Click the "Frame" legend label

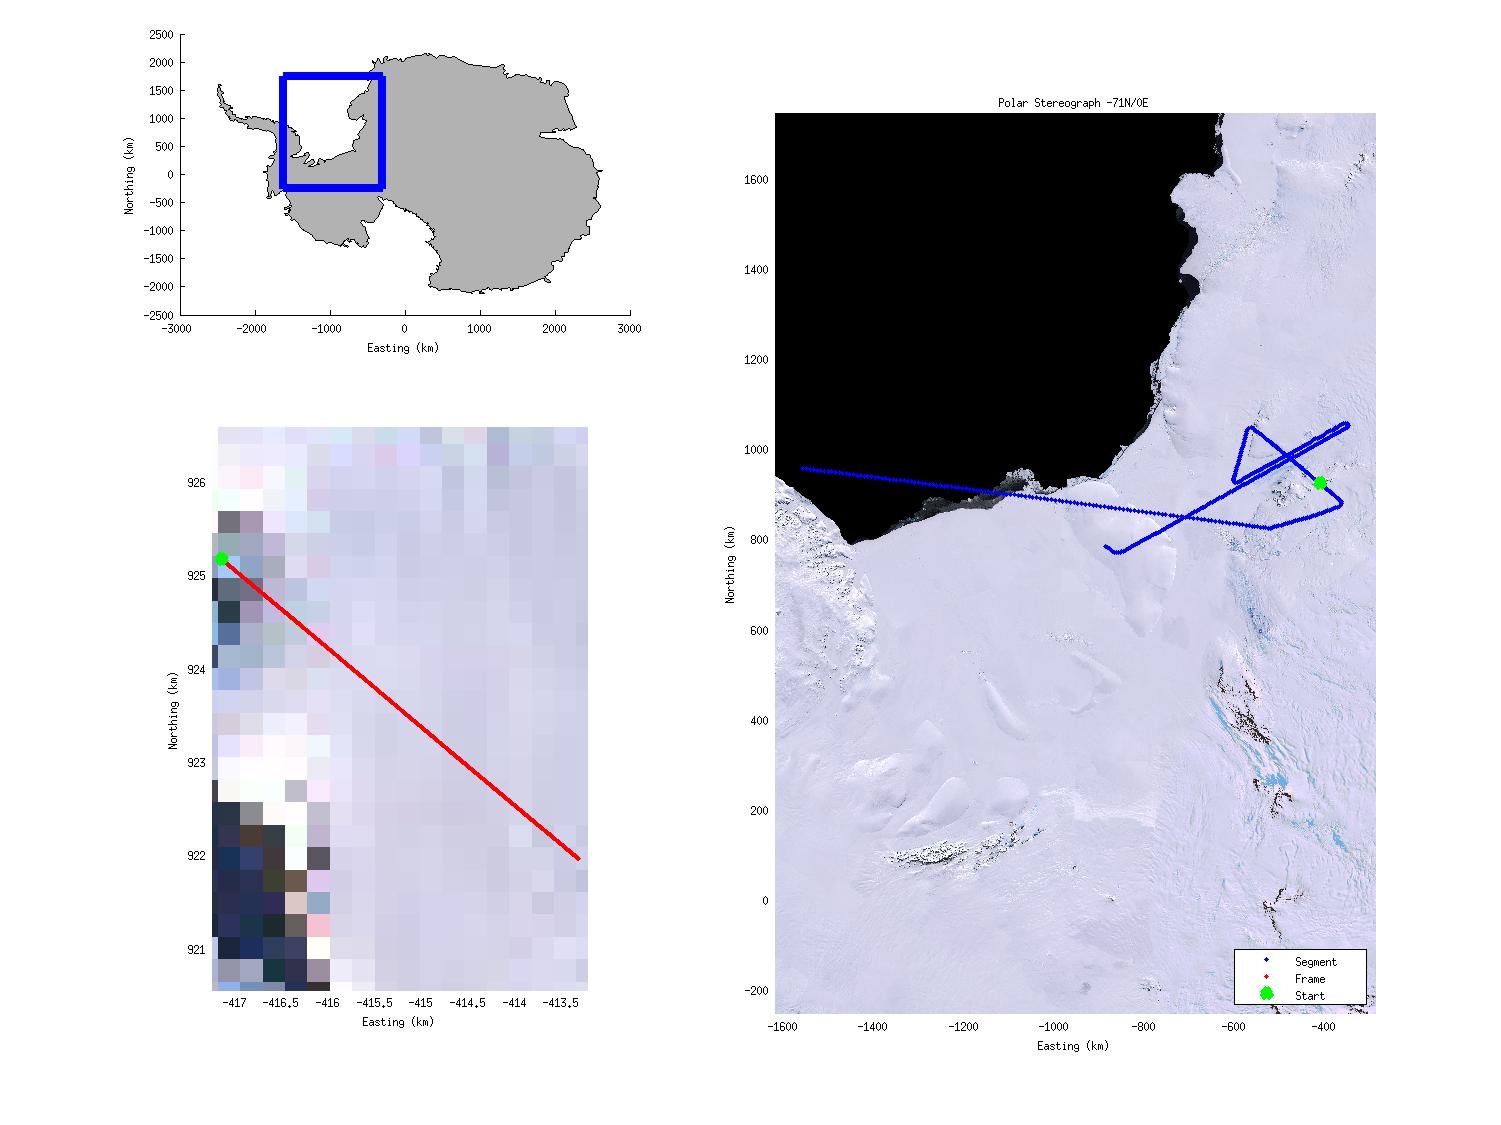pyautogui.click(x=1309, y=979)
